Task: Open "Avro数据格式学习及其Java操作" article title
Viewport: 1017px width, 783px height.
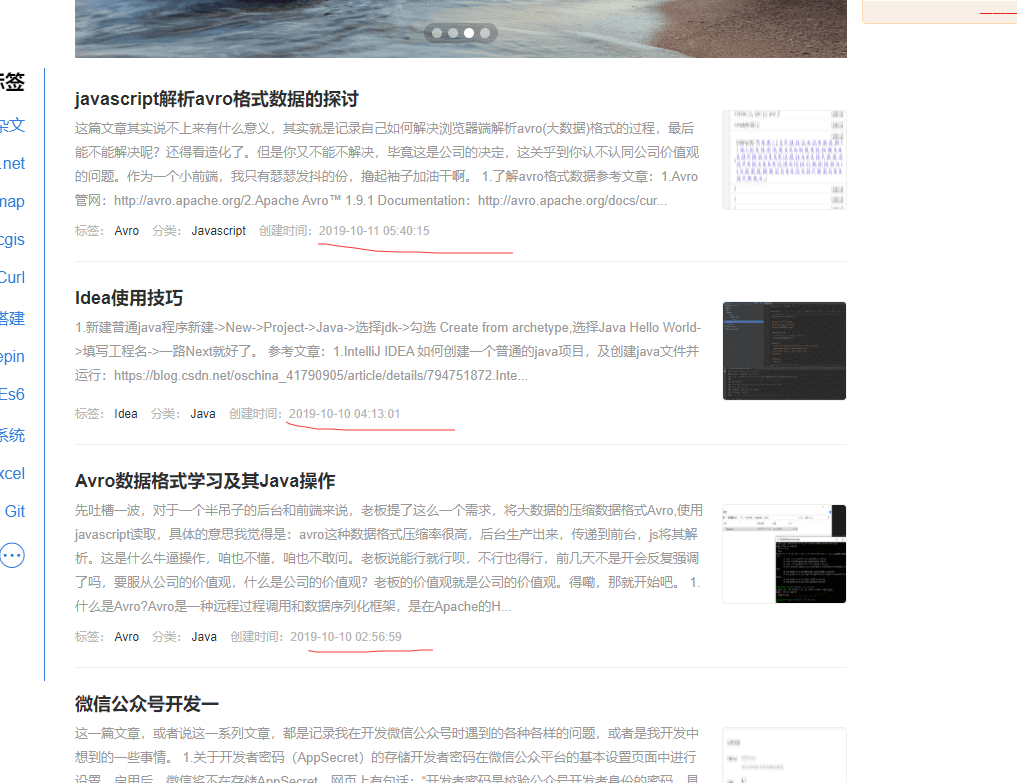Action: point(205,481)
